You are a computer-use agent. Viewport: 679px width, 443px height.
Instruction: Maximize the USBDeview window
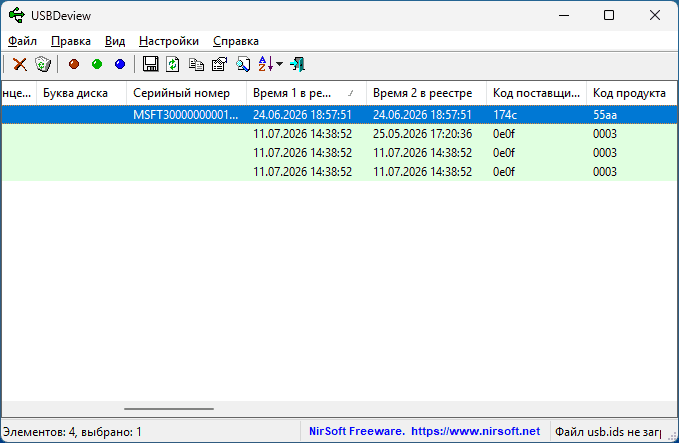609,16
